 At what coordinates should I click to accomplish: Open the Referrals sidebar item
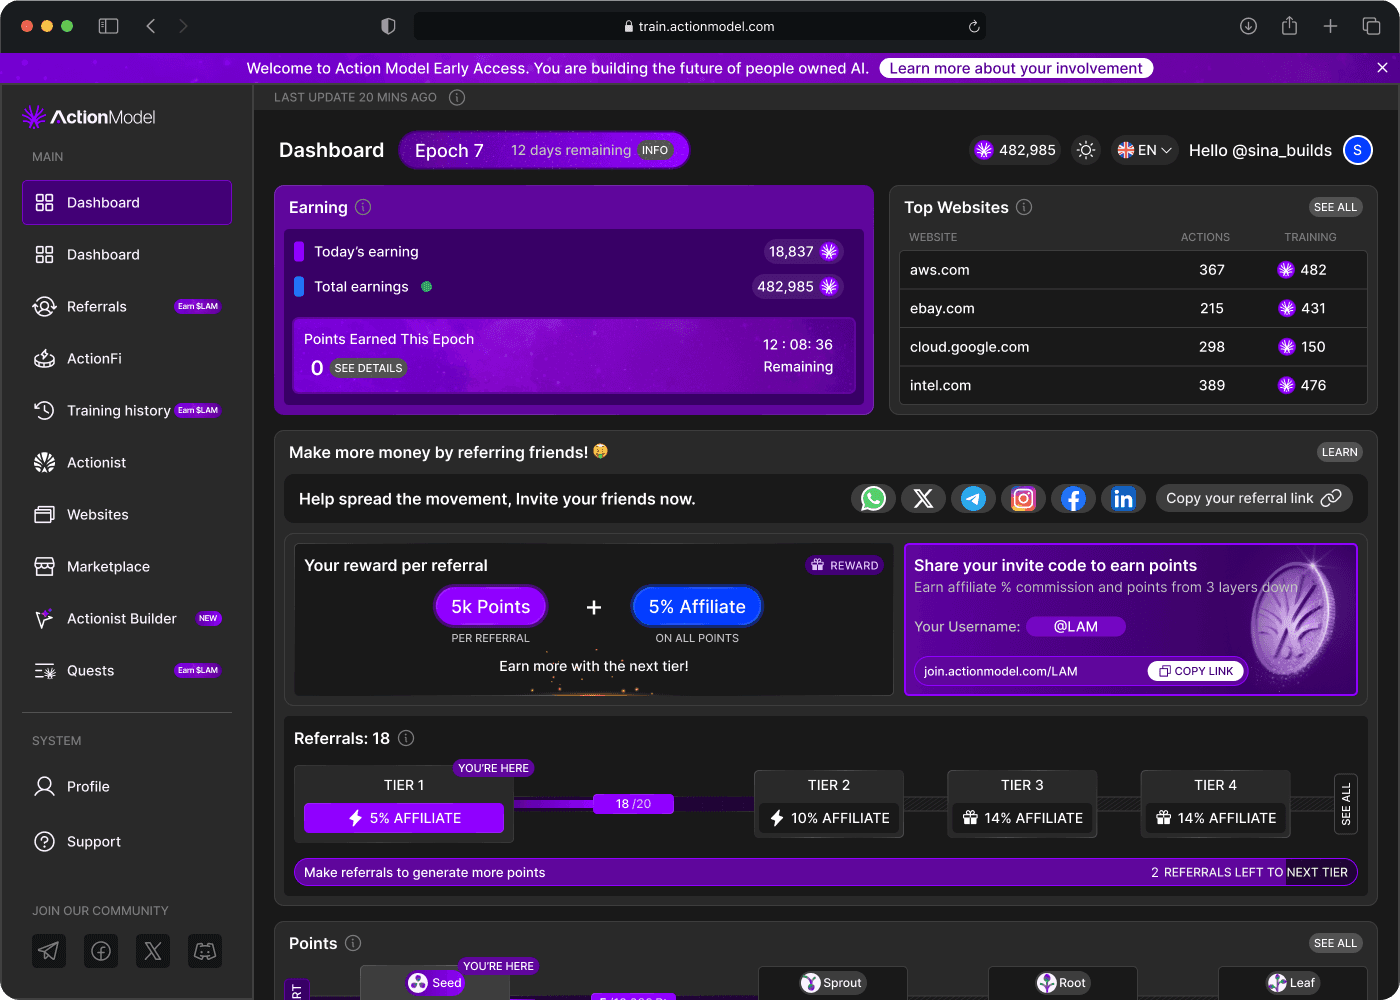(x=127, y=306)
